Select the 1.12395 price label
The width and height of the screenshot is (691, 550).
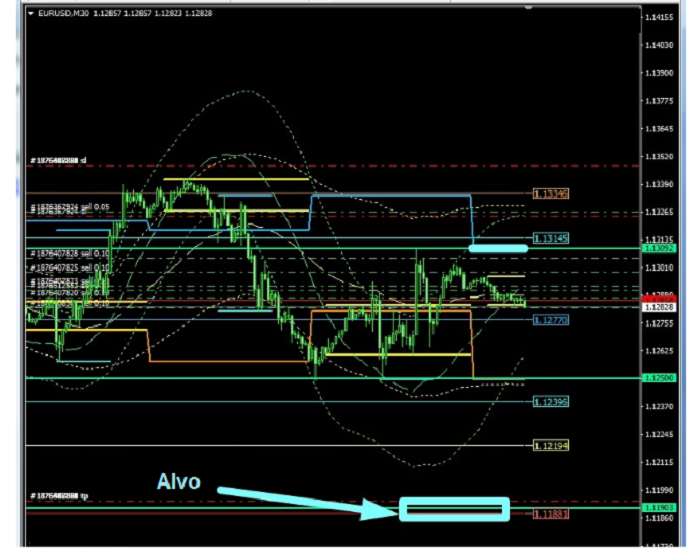[x=551, y=401]
